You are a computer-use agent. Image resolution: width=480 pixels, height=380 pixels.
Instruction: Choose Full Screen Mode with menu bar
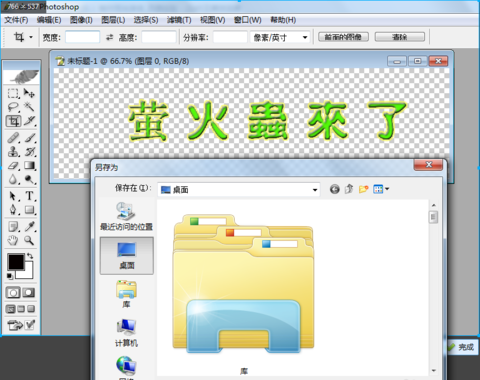point(21,309)
